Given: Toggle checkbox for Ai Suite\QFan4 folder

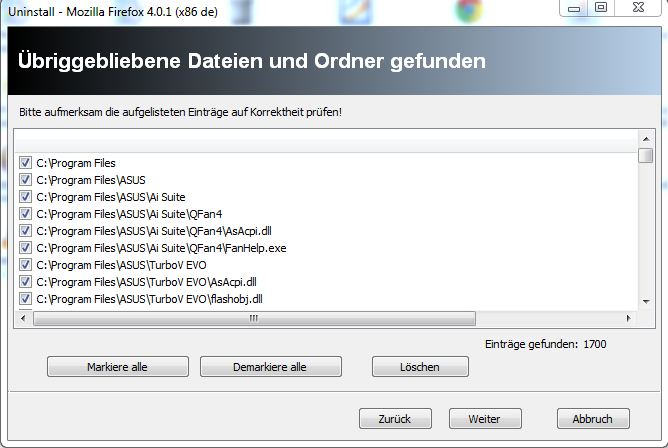Looking at the screenshot, I should pyautogui.click(x=25, y=214).
